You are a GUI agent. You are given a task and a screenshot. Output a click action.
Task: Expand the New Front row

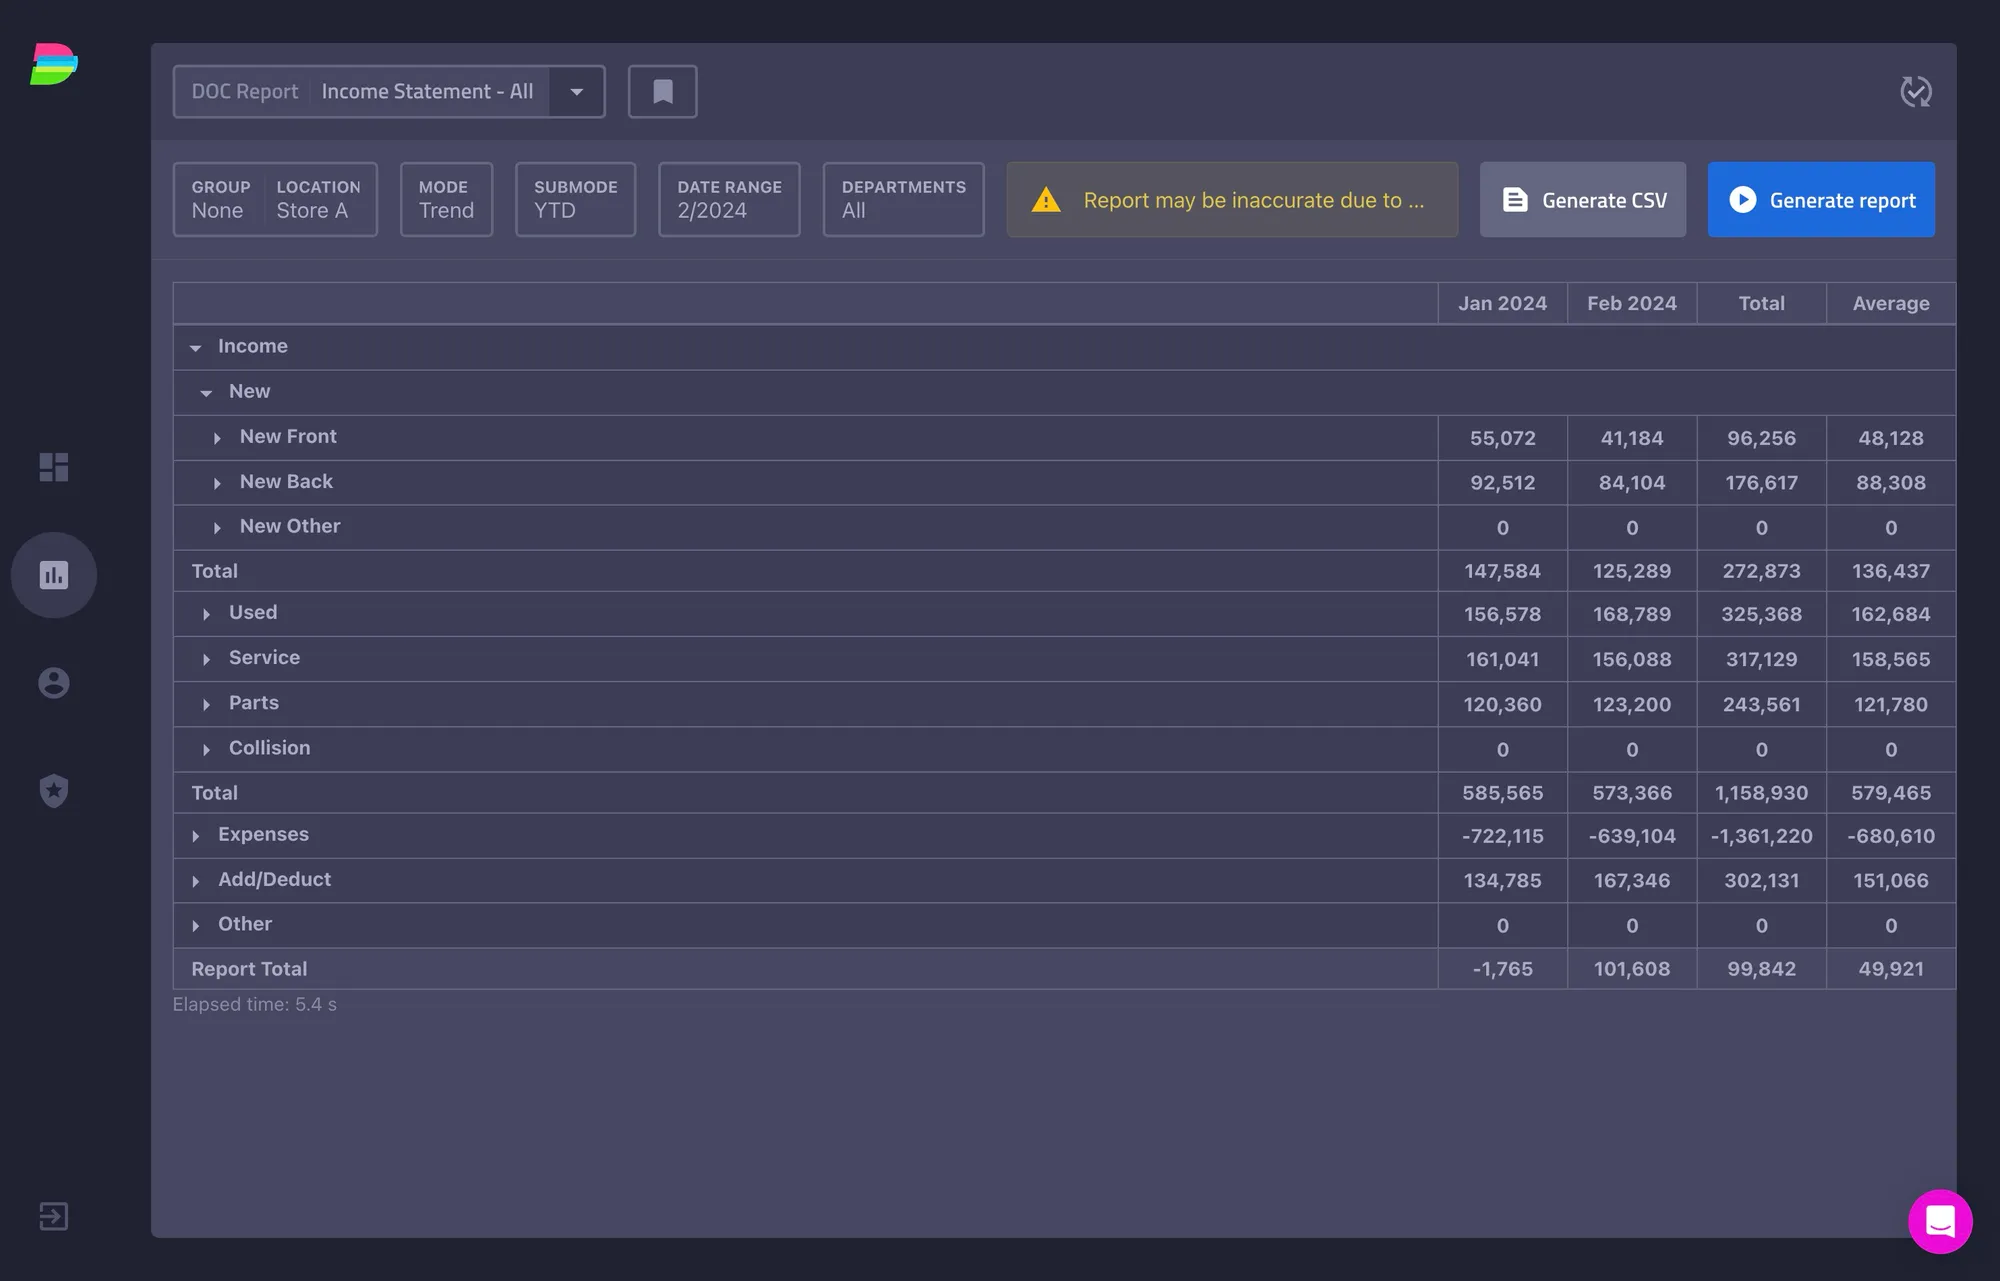217,438
